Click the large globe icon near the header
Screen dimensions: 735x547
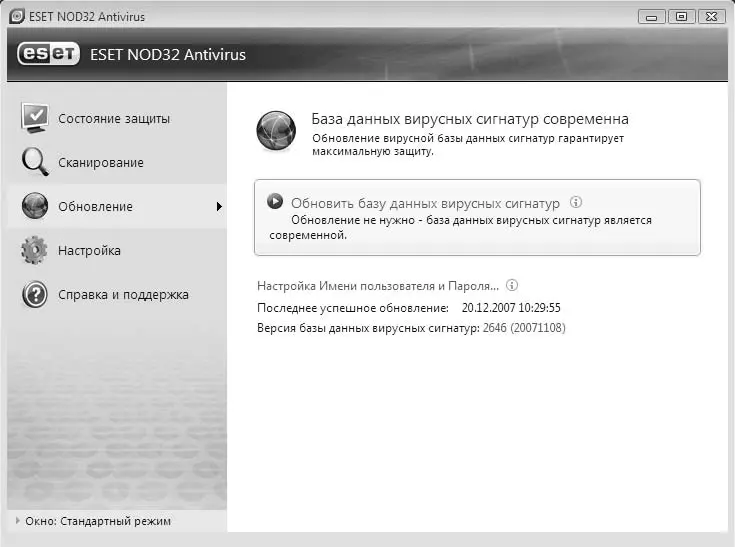(276, 131)
